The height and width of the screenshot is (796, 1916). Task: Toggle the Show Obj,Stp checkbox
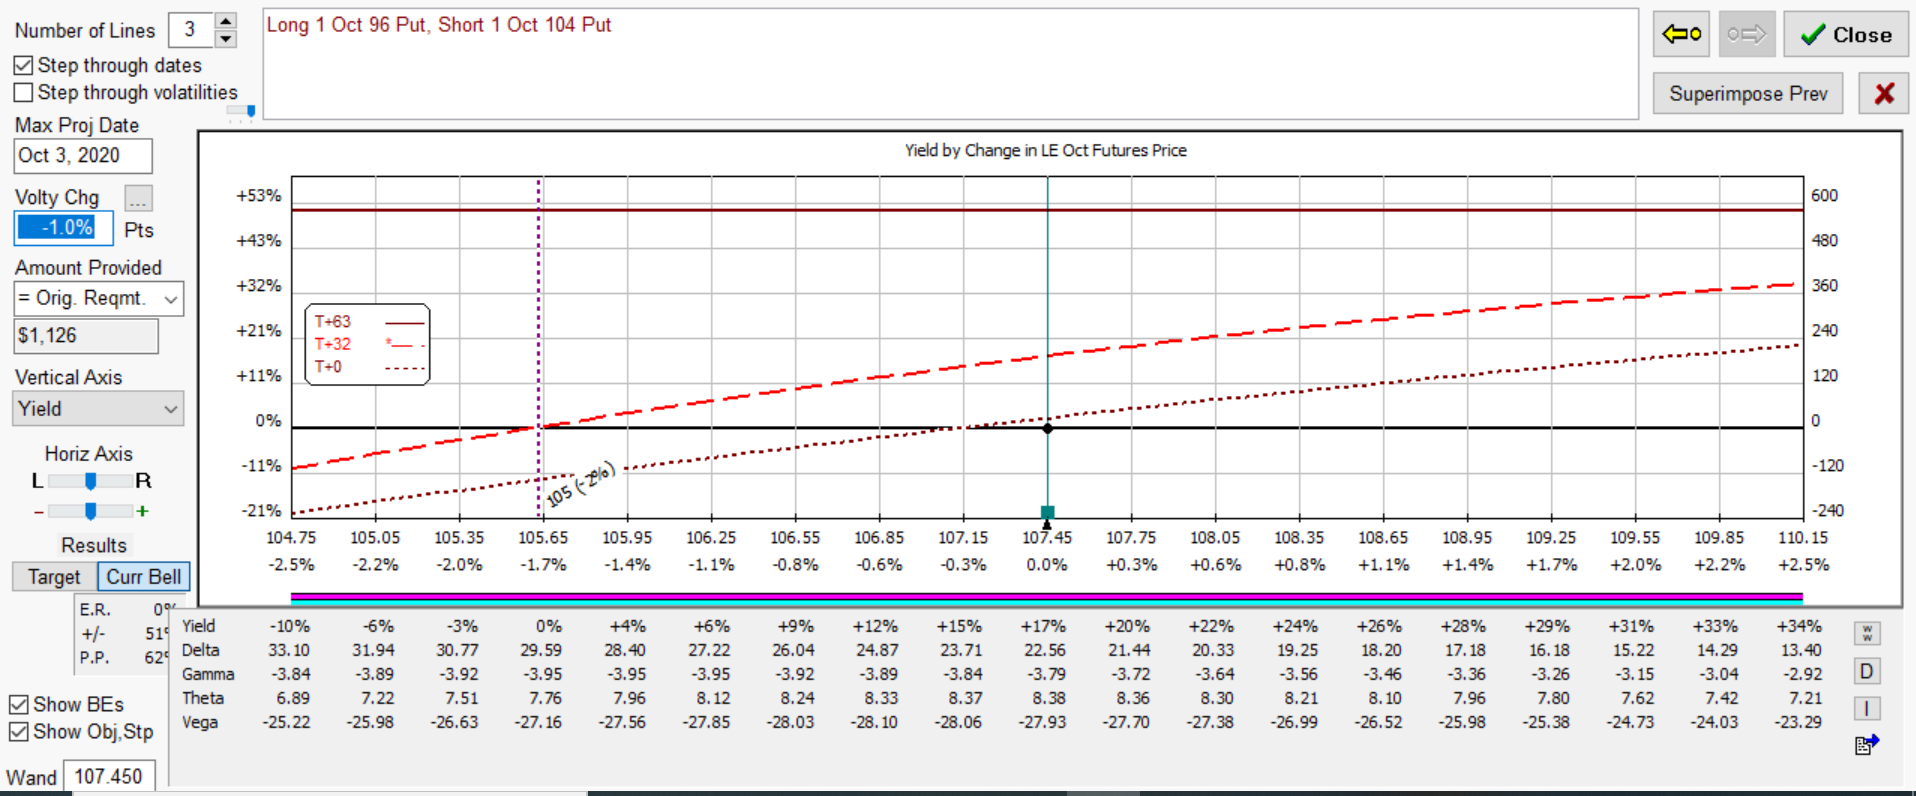pyautogui.click(x=18, y=732)
